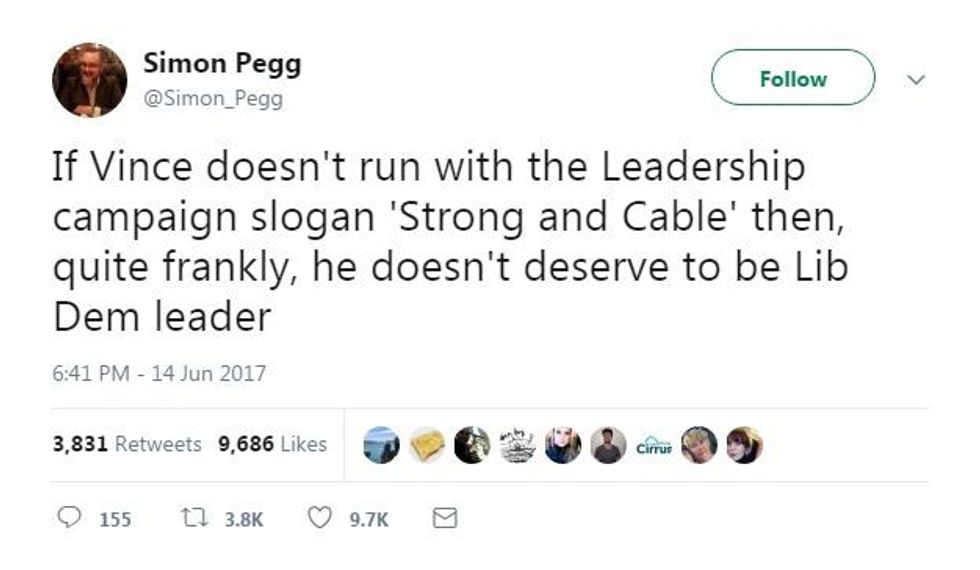Open the Cirrus logo liker avatar

pyautogui.click(x=654, y=445)
